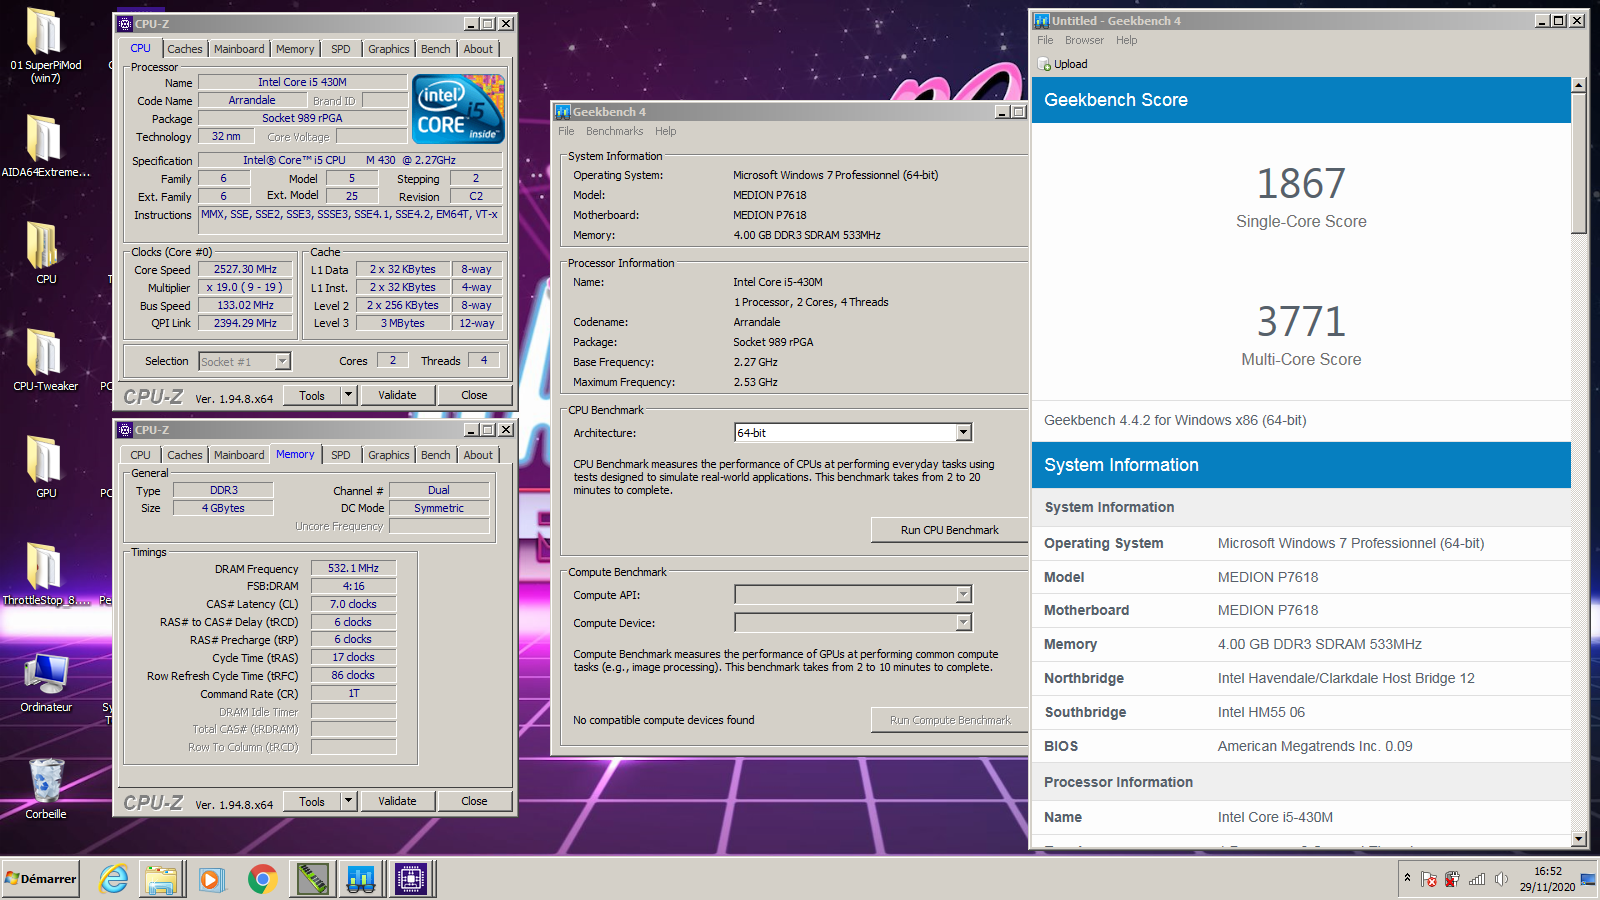Switch to the Mainboard tab in the top CPU-Z window

[239, 49]
